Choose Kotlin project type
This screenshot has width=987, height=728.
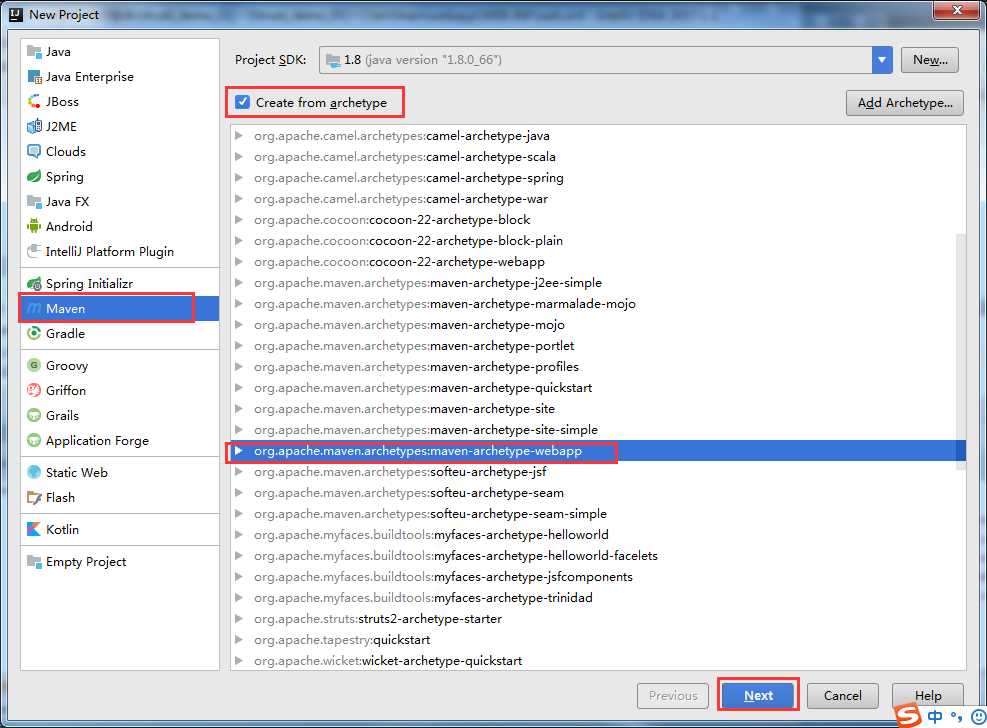[120, 530]
